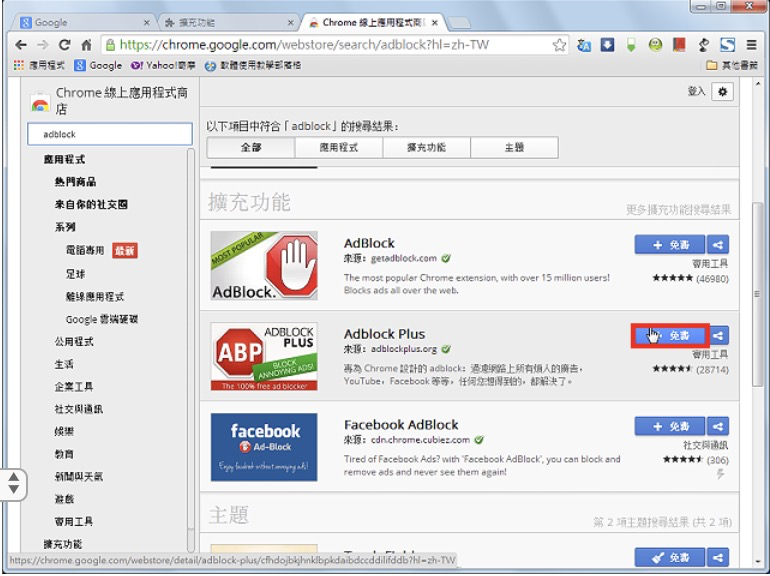Open the Facebook AdBlock title link

tap(401, 425)
